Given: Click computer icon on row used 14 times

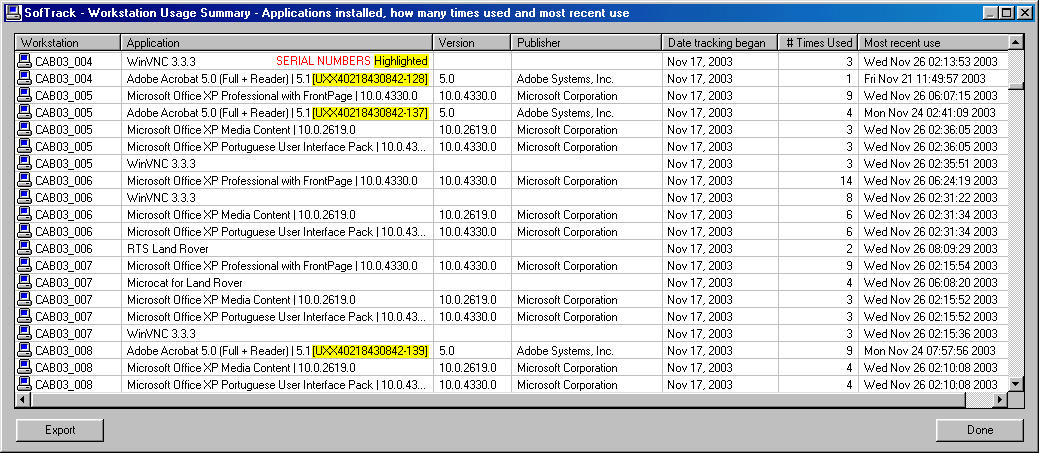Looking at the screenshot, I should click(x=25, y=180).
